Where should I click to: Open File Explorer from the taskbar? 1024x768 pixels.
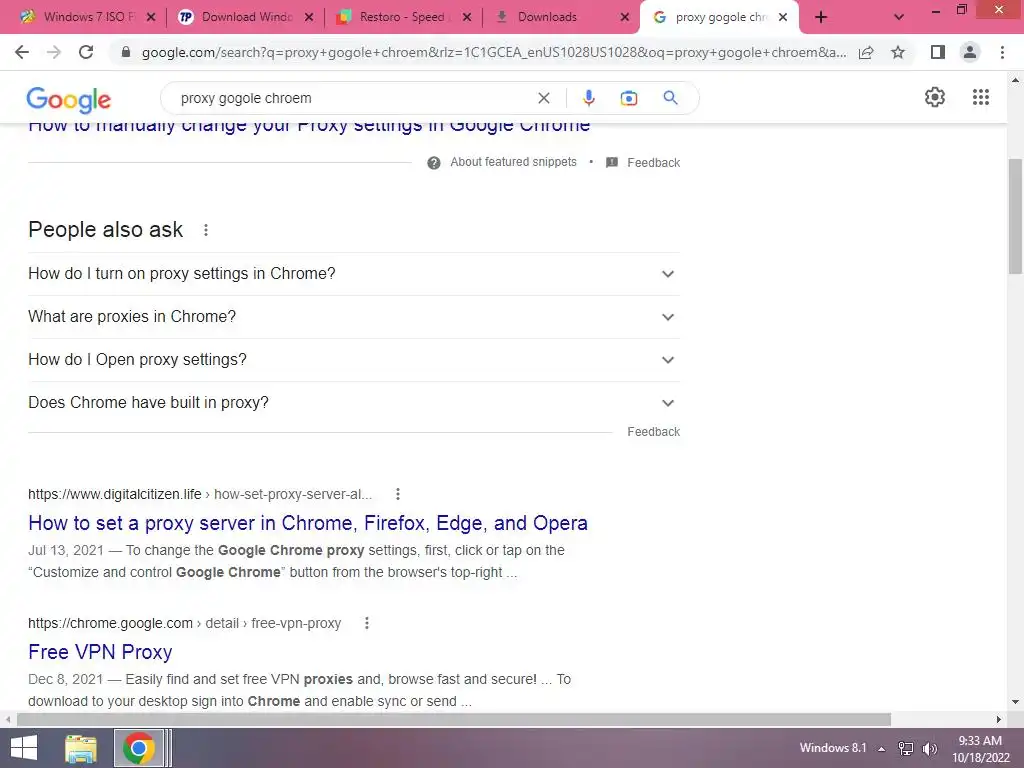pyautogui.click(x=81, y=748)
